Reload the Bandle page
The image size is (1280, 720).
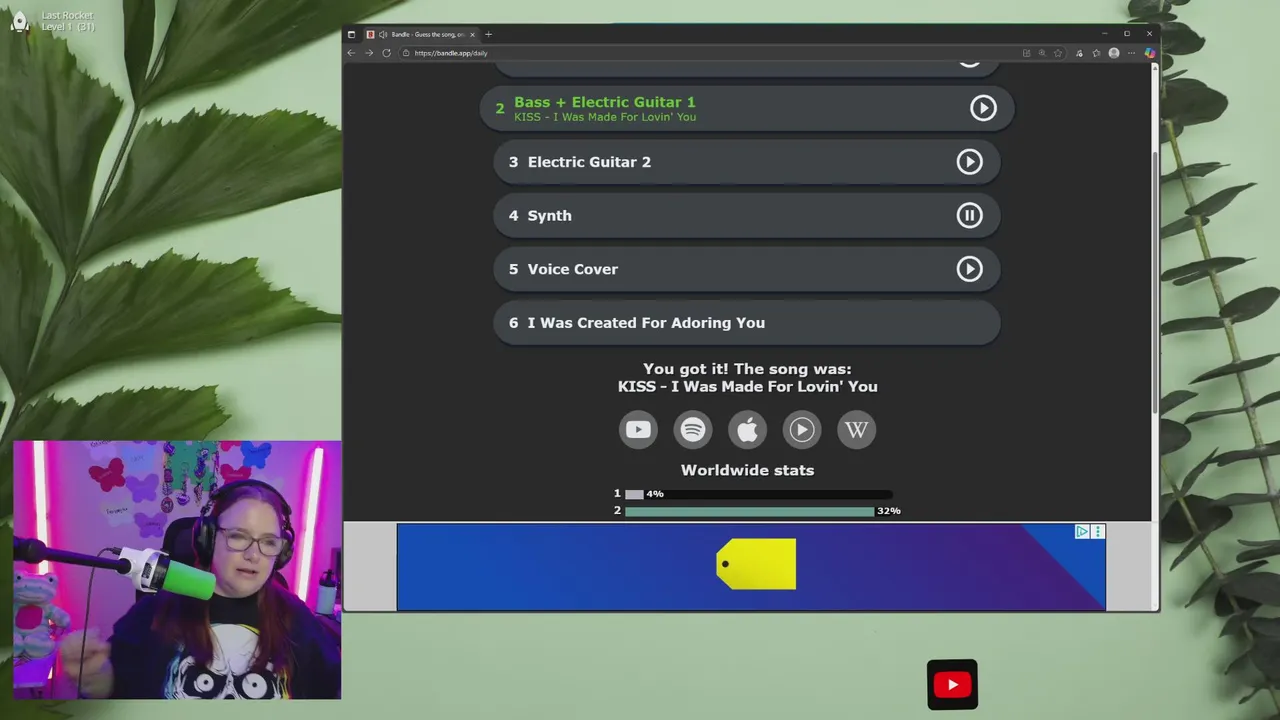point(386,53)
